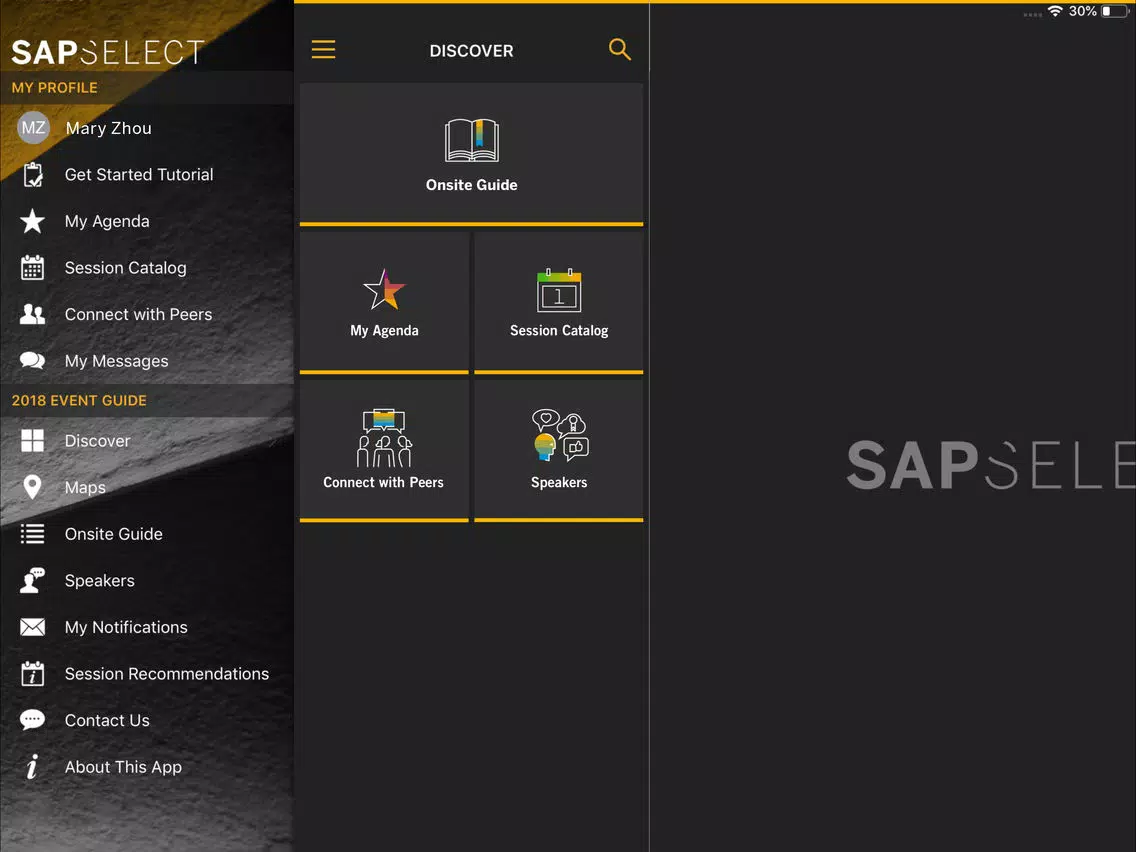Click the Contact Us speech bubble icon
Viewport: 1136px width, 852px height.
(x=33, y=720)
